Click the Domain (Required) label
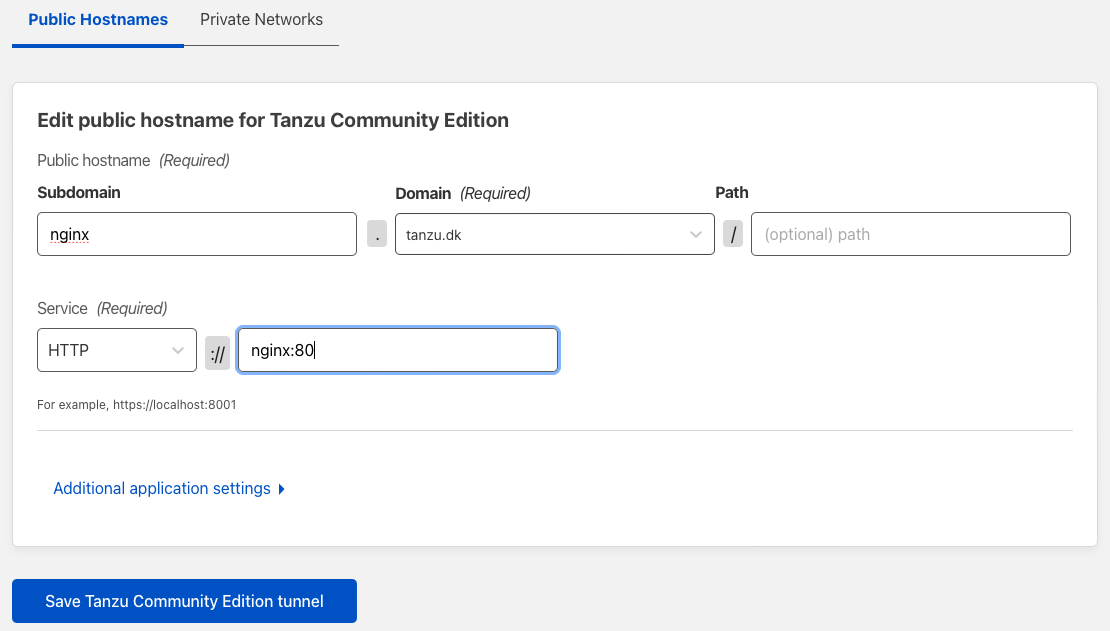 (x=462, y=193)
